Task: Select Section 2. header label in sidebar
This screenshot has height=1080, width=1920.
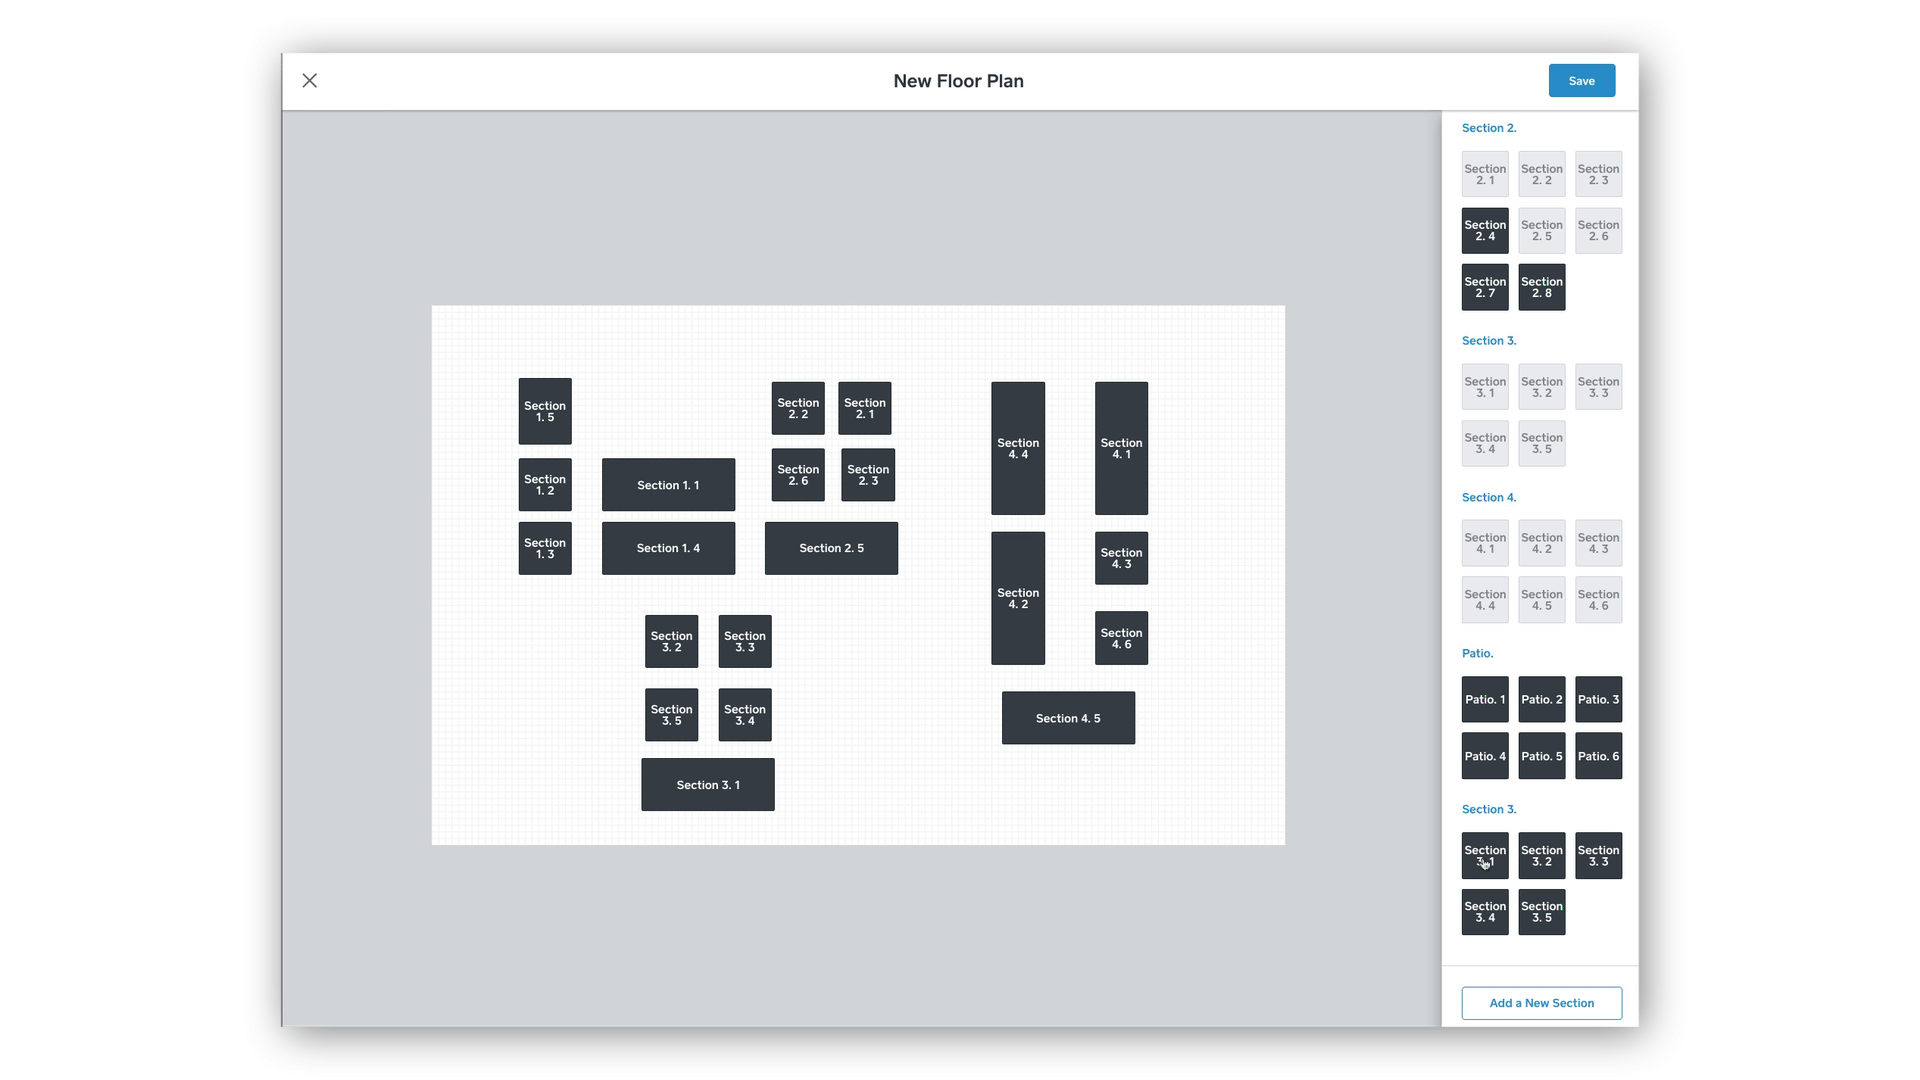Action: point(1489,128)
